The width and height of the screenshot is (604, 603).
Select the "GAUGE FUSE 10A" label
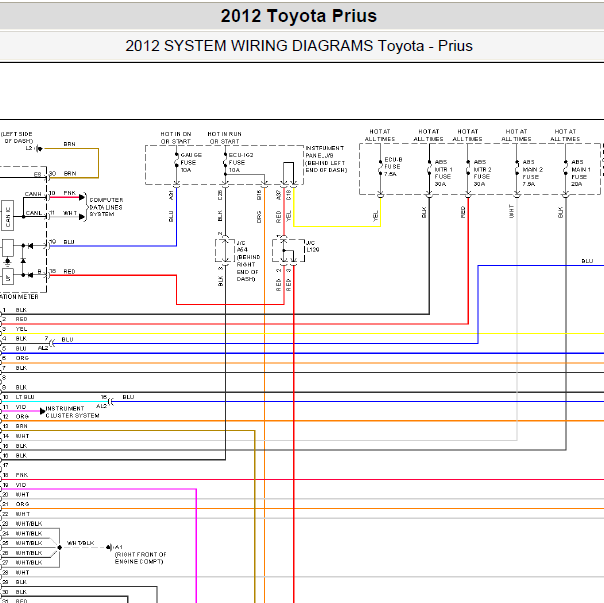click(191, 162)
